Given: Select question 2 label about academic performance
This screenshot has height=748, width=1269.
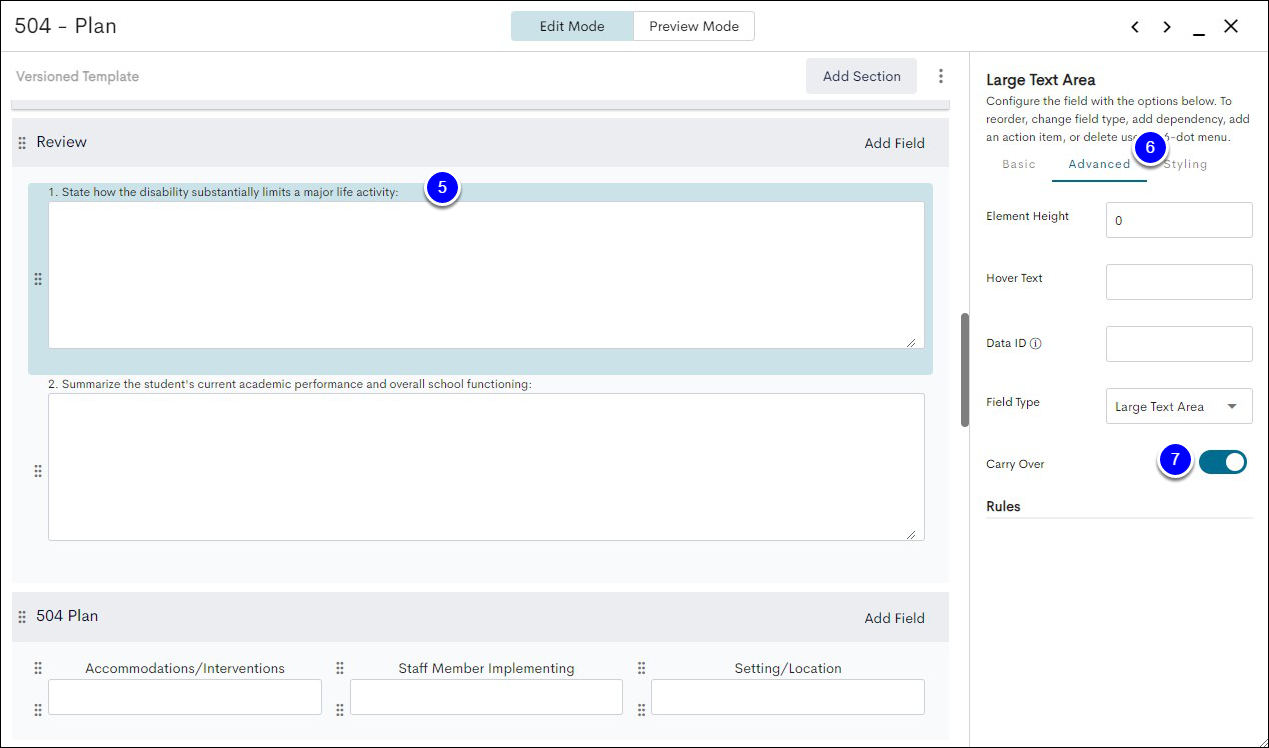Looking at the screenshot, I should pos(290,384).
